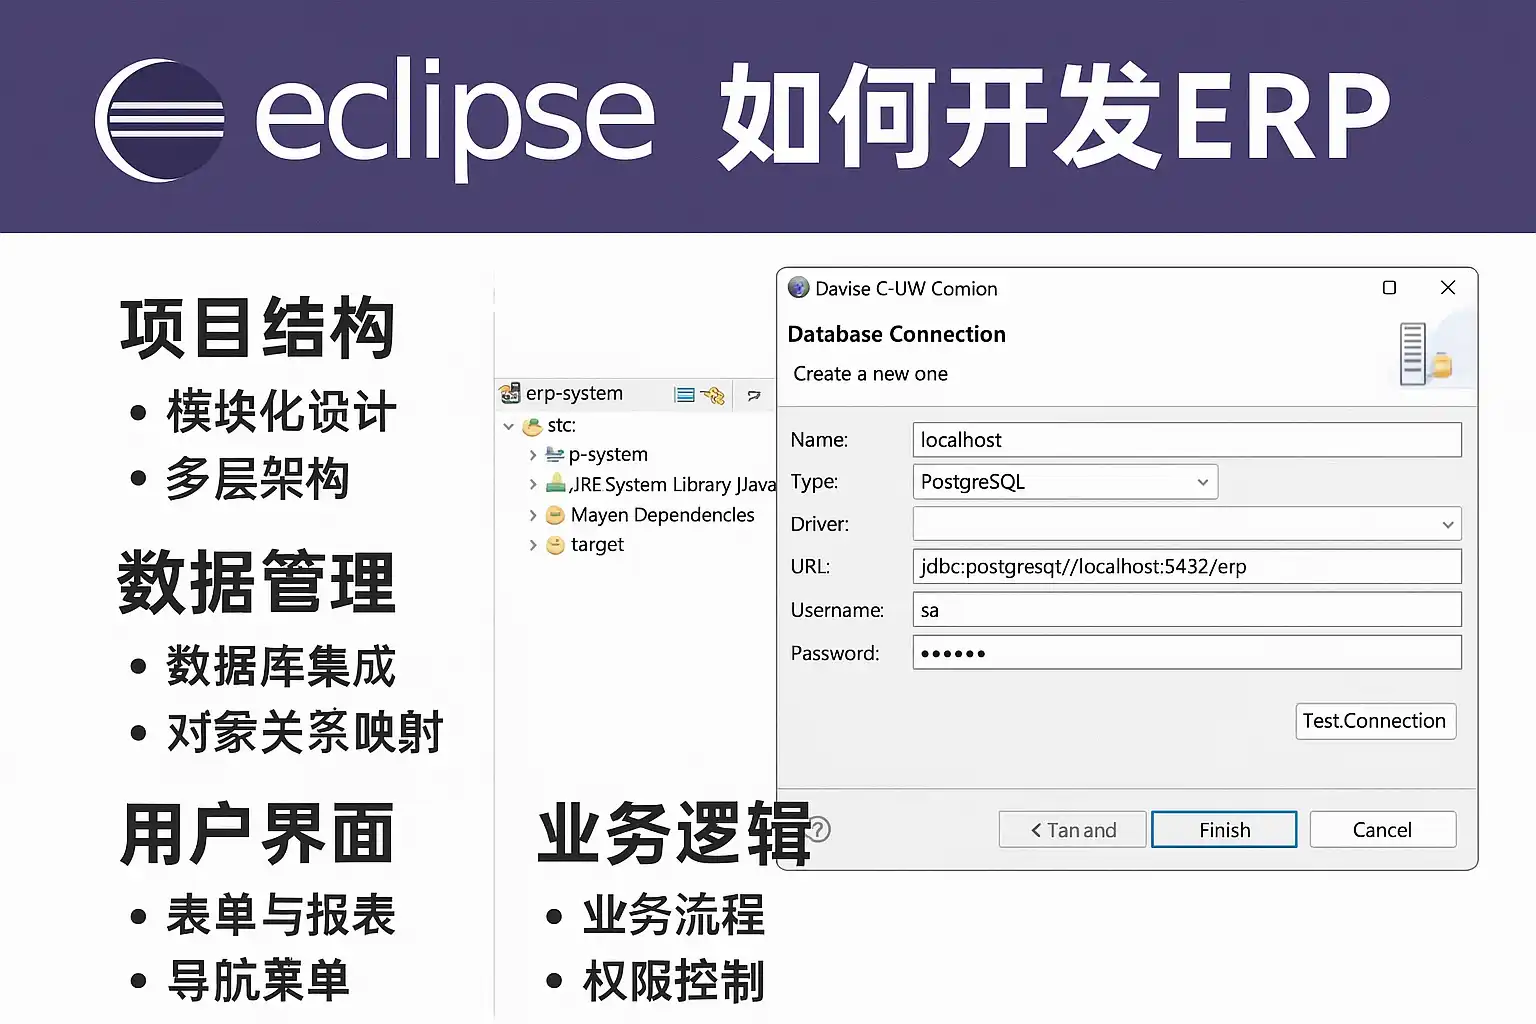
Task: Click the 'Create a new one' text
Action: pyautogui.click(x=870, y=374)
